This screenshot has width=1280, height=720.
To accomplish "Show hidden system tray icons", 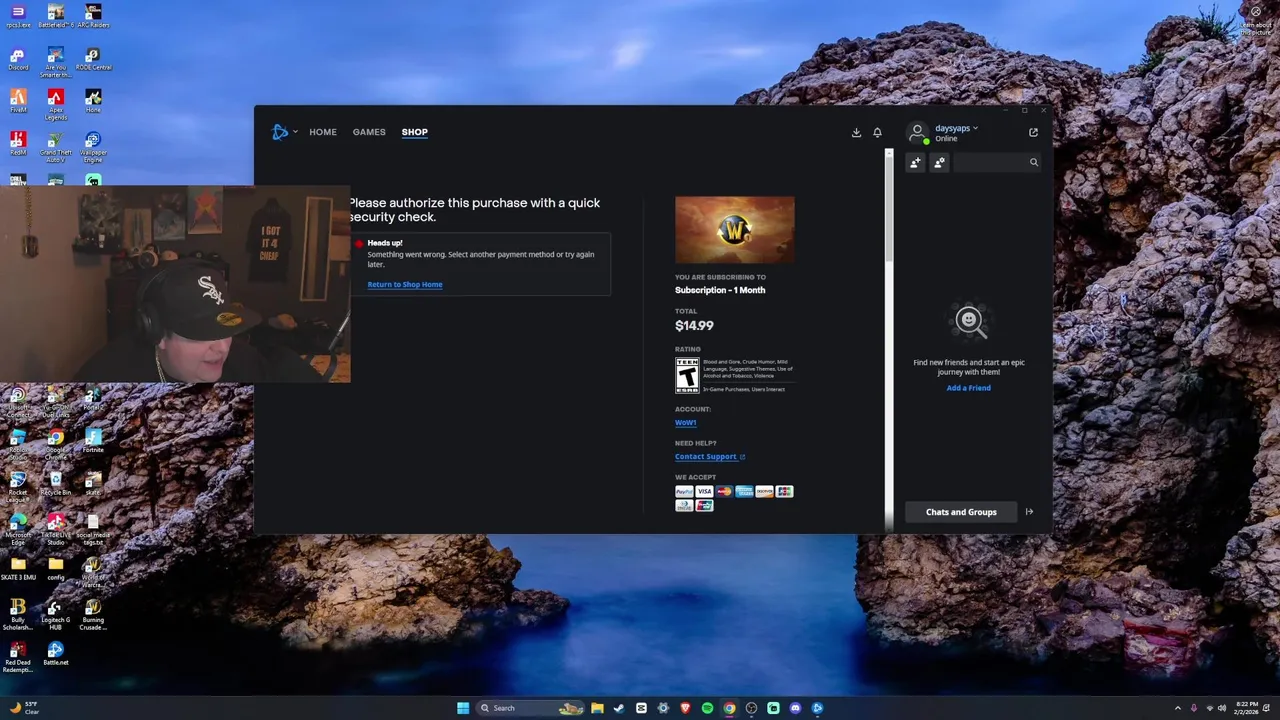I will pos(1177,708).
